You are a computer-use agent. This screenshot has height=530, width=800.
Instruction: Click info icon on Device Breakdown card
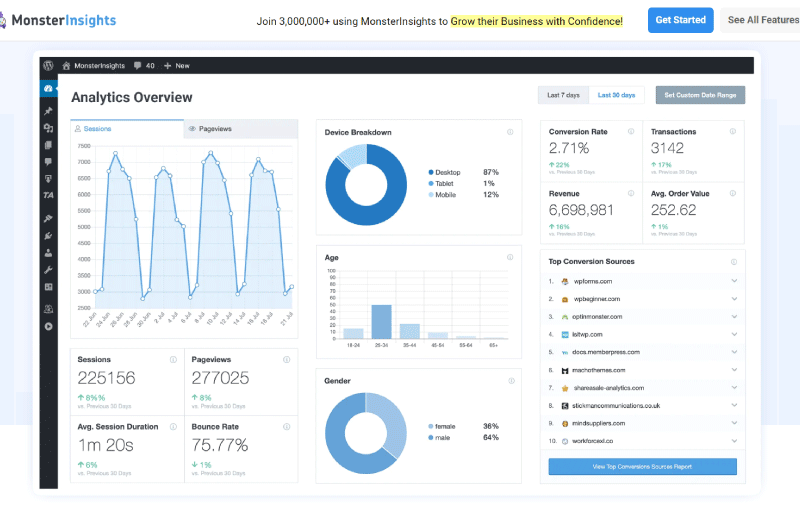point(510,132)
